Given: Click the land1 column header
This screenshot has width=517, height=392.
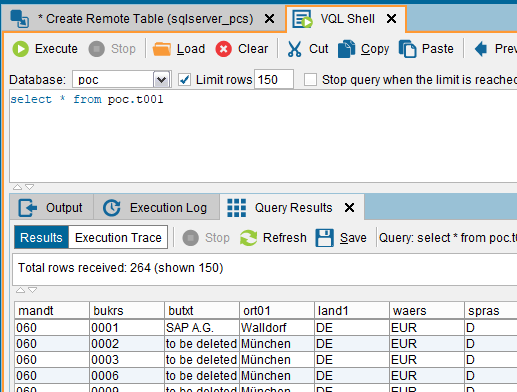Looking at the screenshot, I should pos(352,311).
